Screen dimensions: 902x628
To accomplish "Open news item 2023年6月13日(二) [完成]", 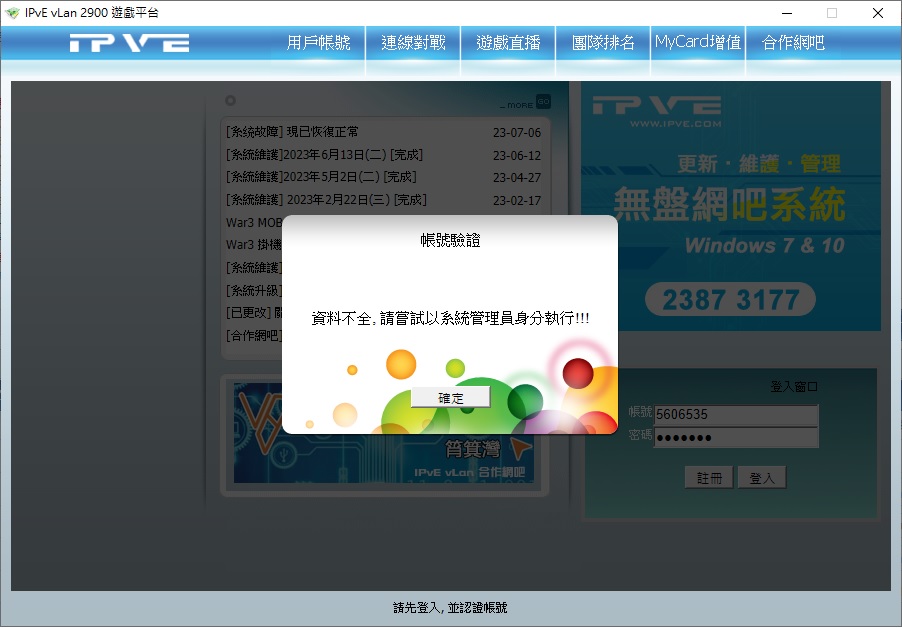I will pos(324,155).
